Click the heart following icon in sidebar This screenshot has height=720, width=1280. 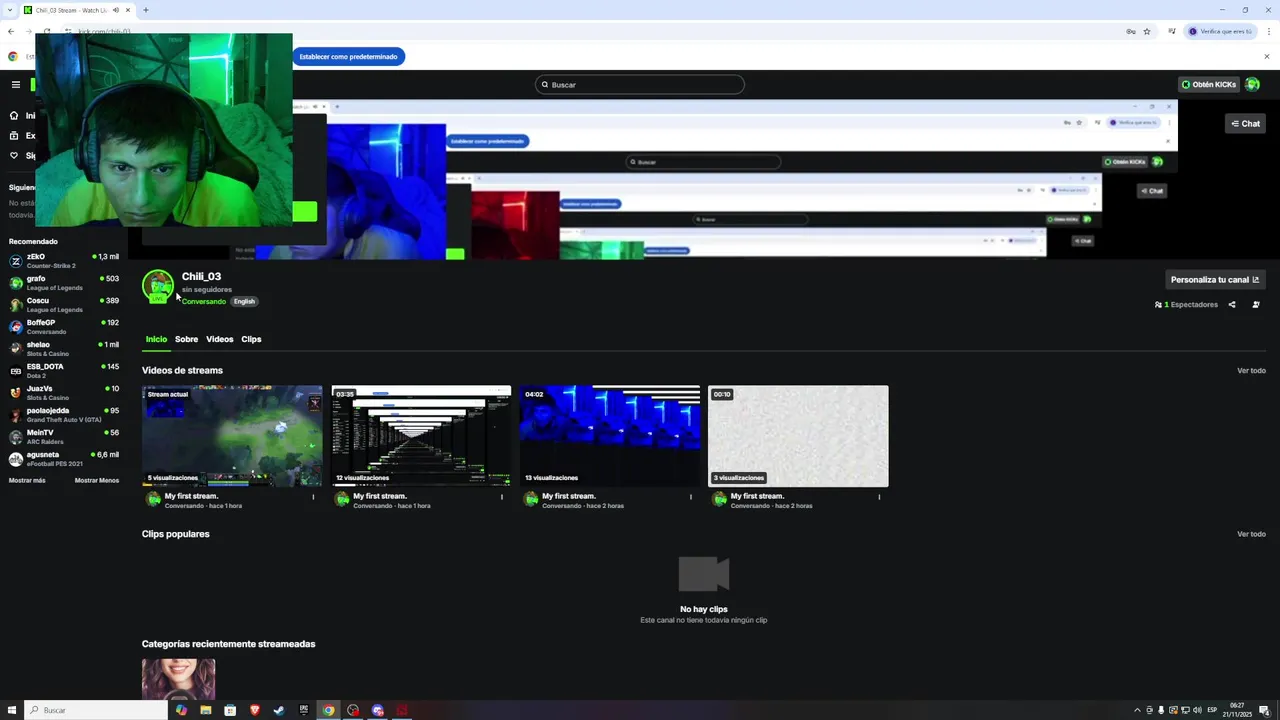(x=14, y=156)
